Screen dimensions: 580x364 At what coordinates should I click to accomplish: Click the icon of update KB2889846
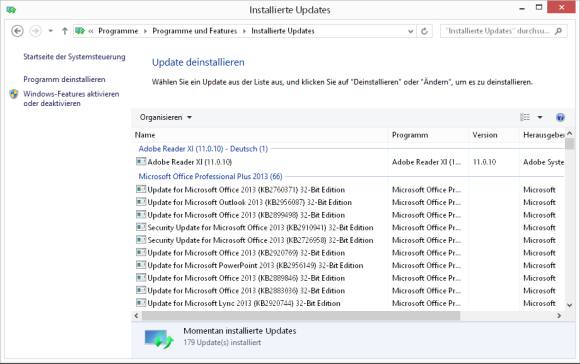point(141,277)
